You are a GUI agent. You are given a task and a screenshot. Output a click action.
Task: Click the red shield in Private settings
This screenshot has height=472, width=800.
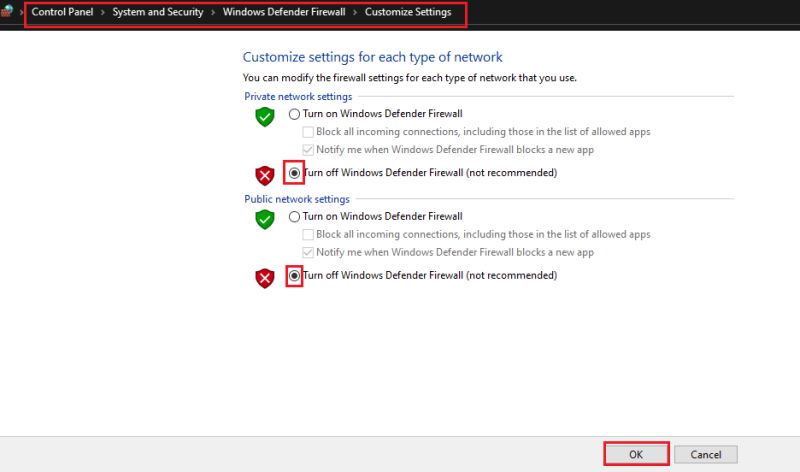tap(265, 176)
